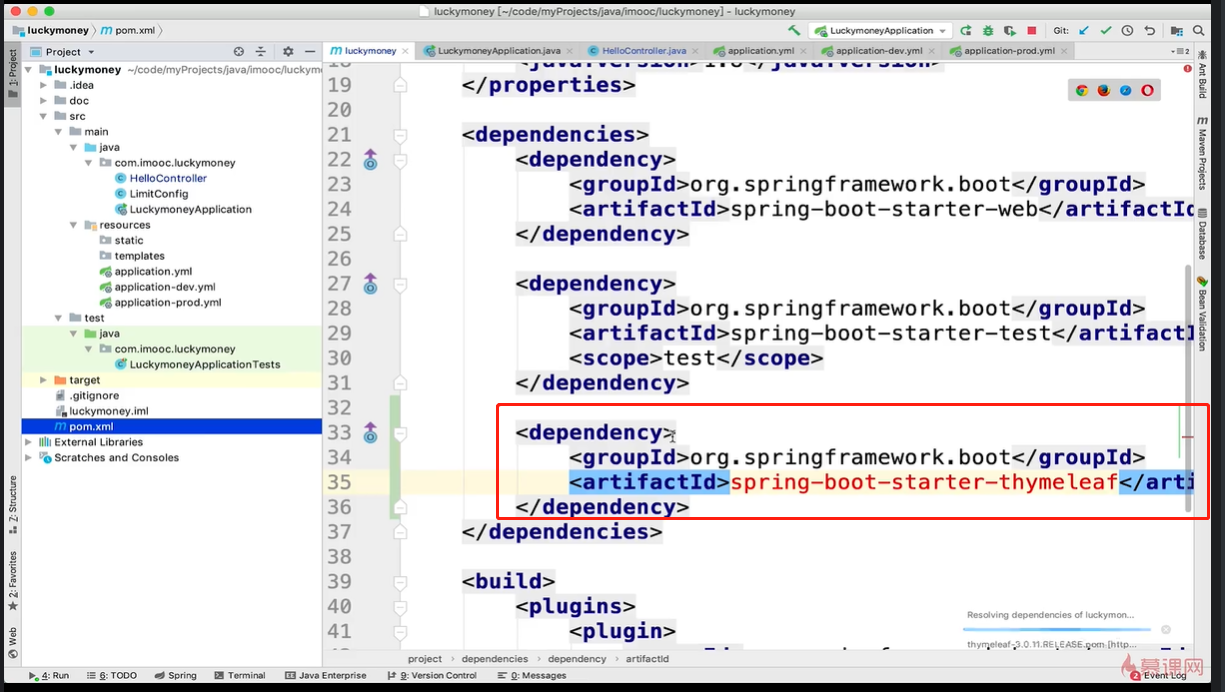The image size is (1225, 692).
Task: Open the Spring tool window
Action: tap(176, 676)
